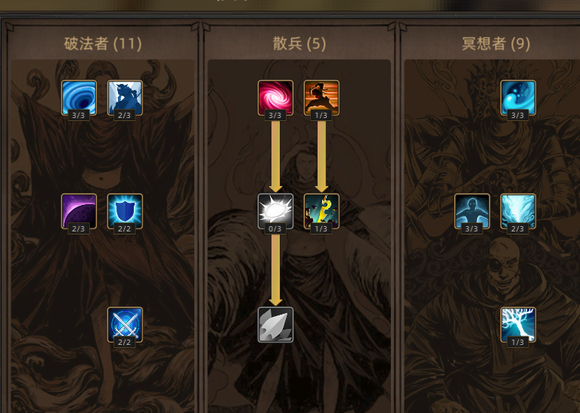580x413 pixels.
Task: Click the crossed swords skill icon
Action: point(125,325)
